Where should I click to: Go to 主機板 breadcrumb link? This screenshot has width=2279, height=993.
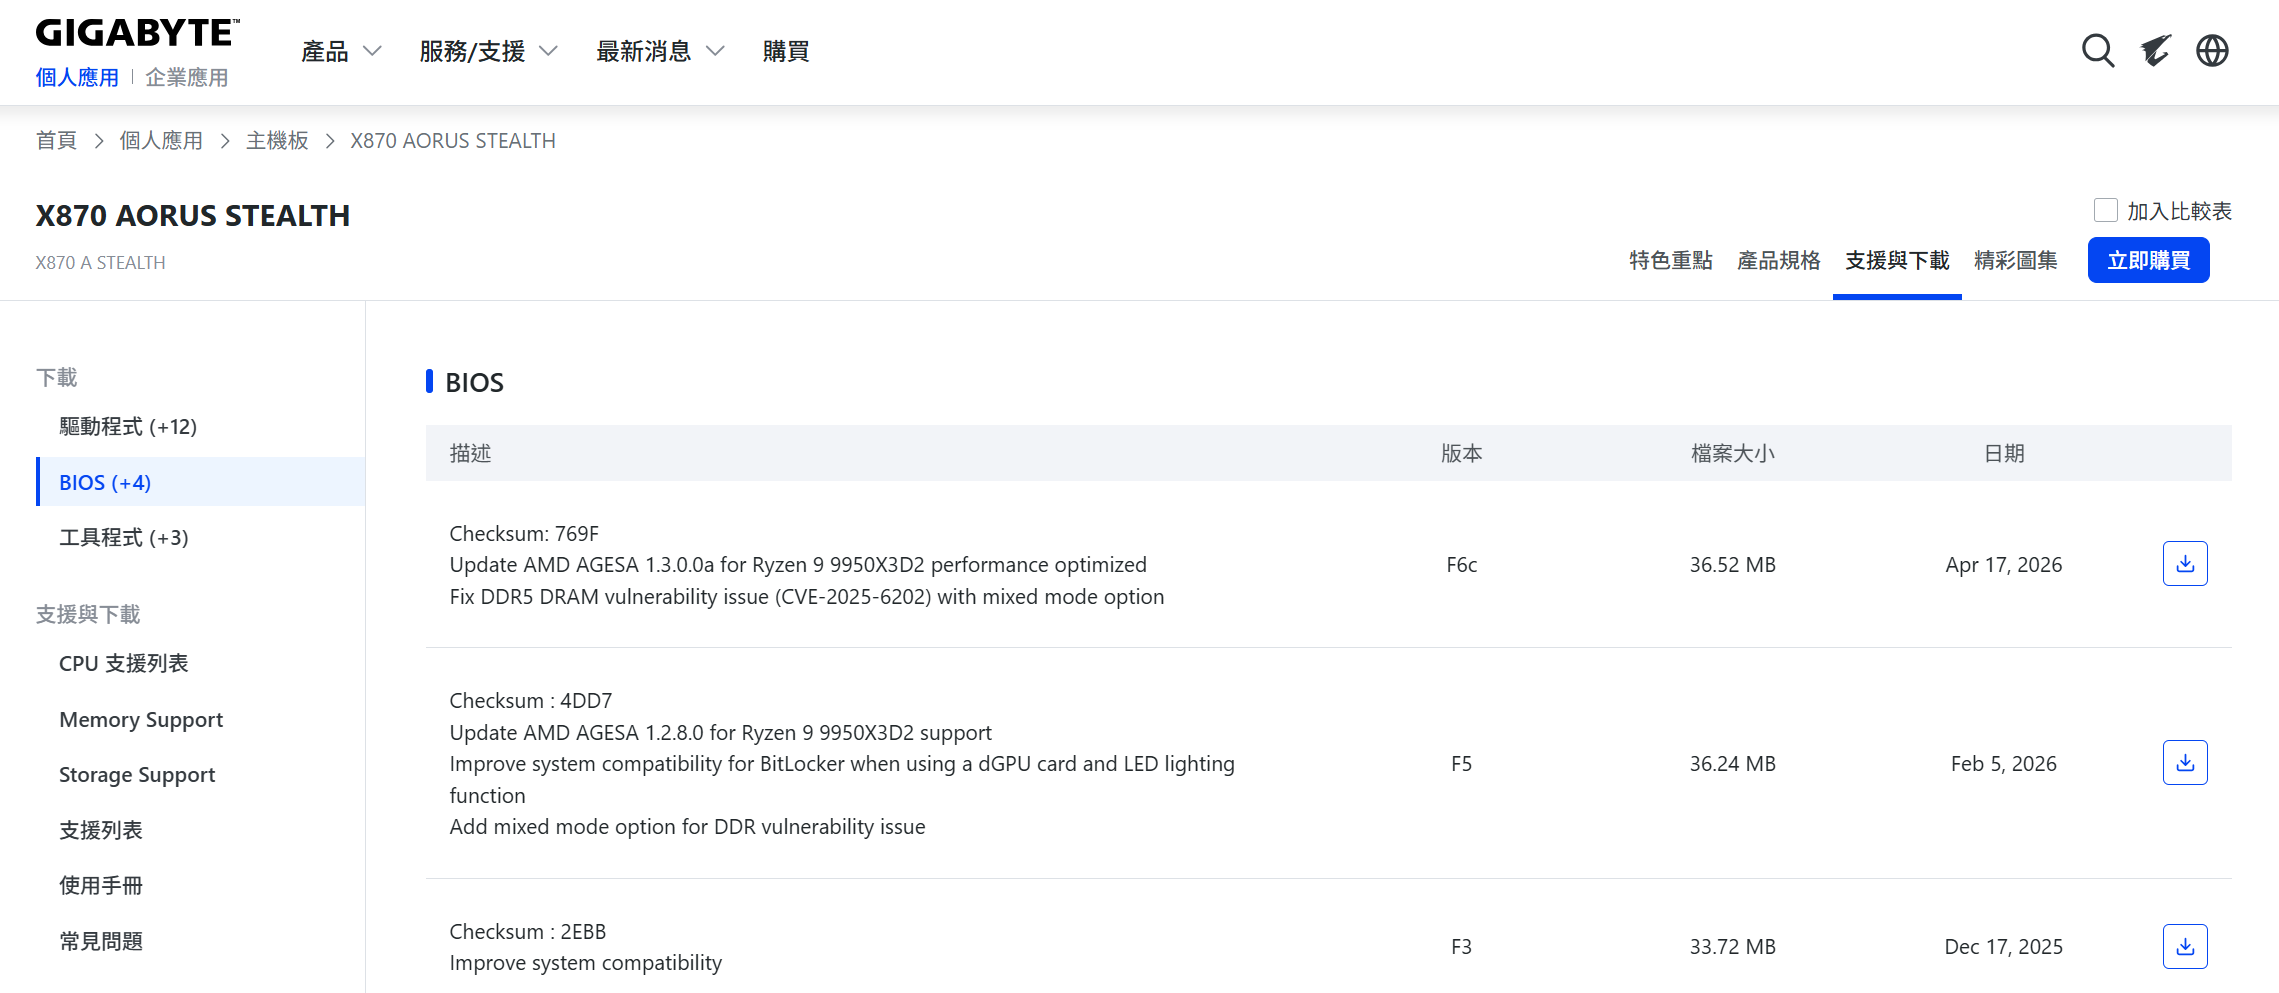pos(277,141)
